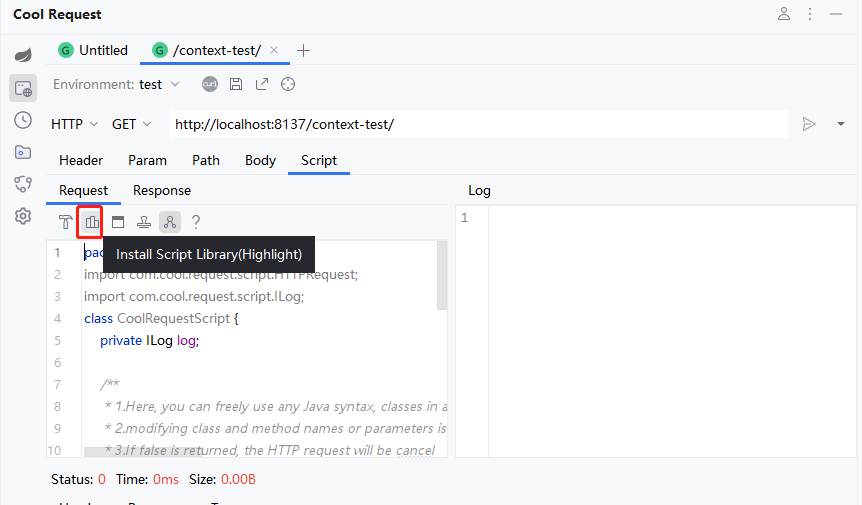Switch to the Header tab
Viewport: 862px width, 505px height.
[x=81, y=160]
